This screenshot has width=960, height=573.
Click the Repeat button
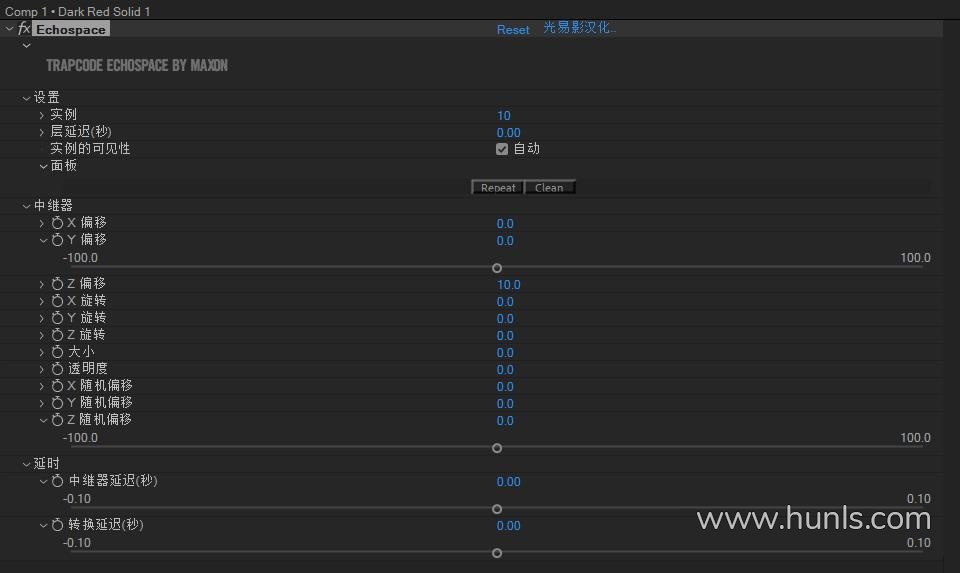498,188
